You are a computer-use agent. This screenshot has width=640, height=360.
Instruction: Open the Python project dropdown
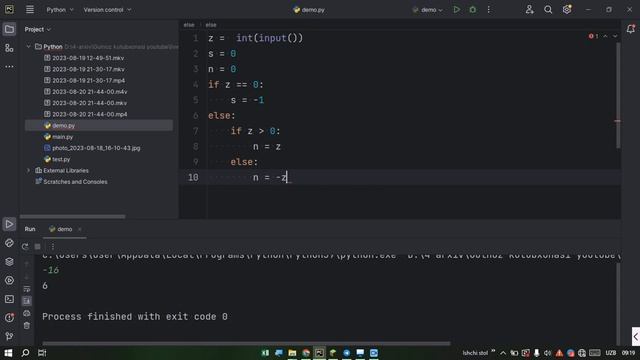coord(60,9)
